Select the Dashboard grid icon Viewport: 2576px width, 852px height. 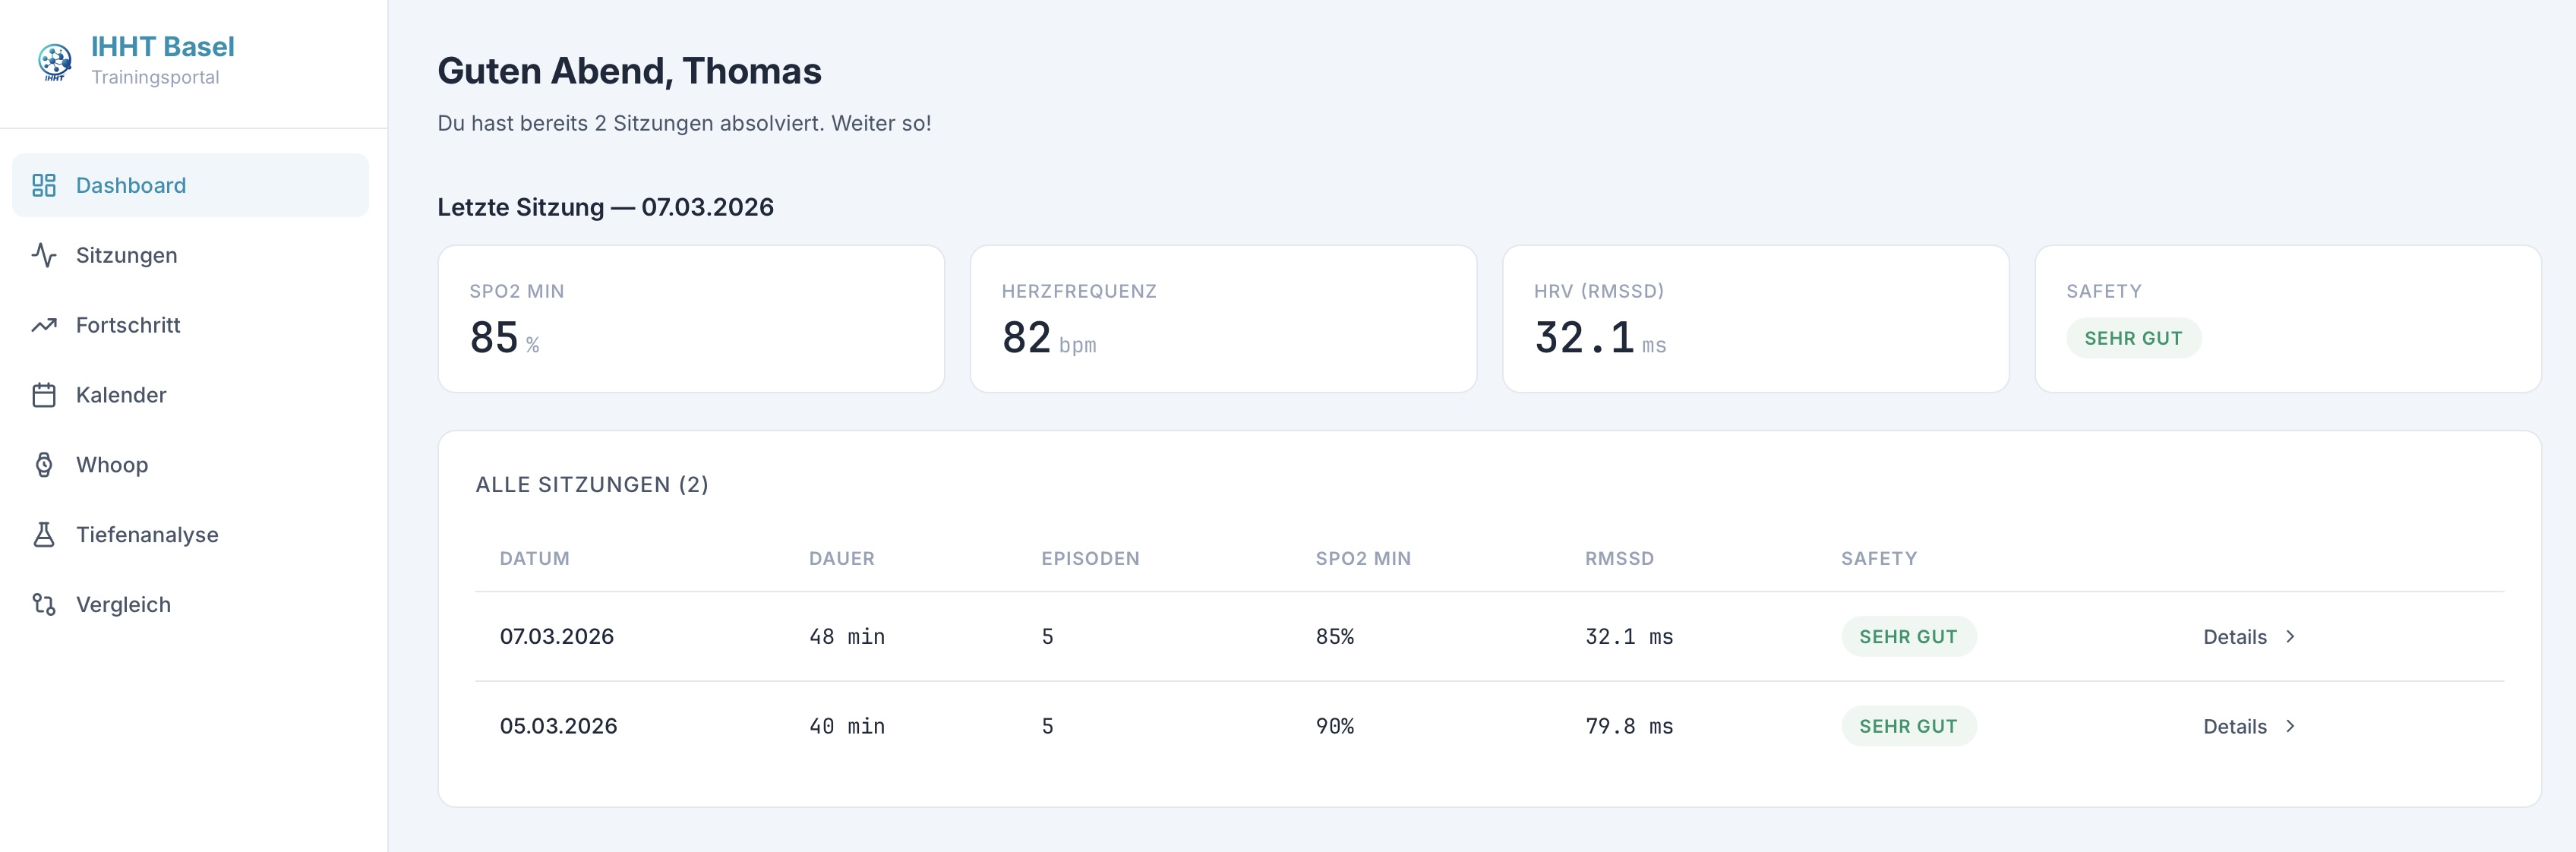[x=45, y=185]
